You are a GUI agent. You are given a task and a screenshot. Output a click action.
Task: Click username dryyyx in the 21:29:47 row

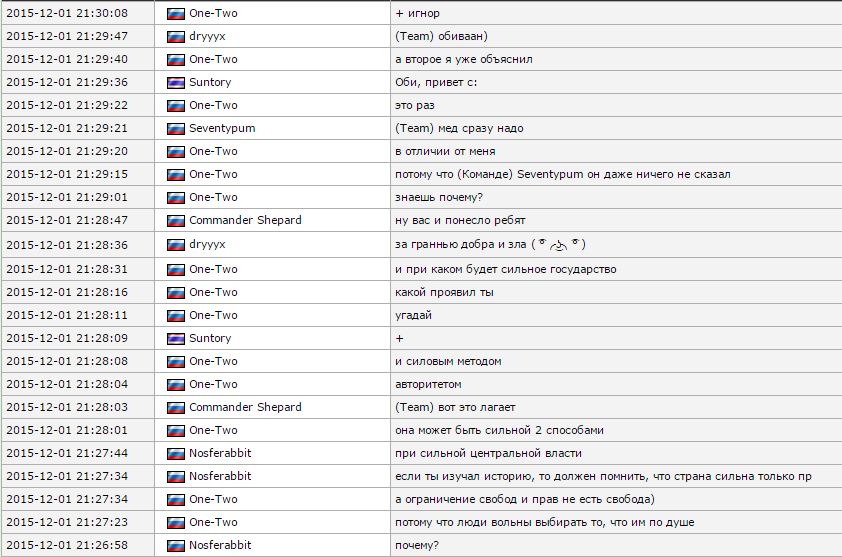207,36
